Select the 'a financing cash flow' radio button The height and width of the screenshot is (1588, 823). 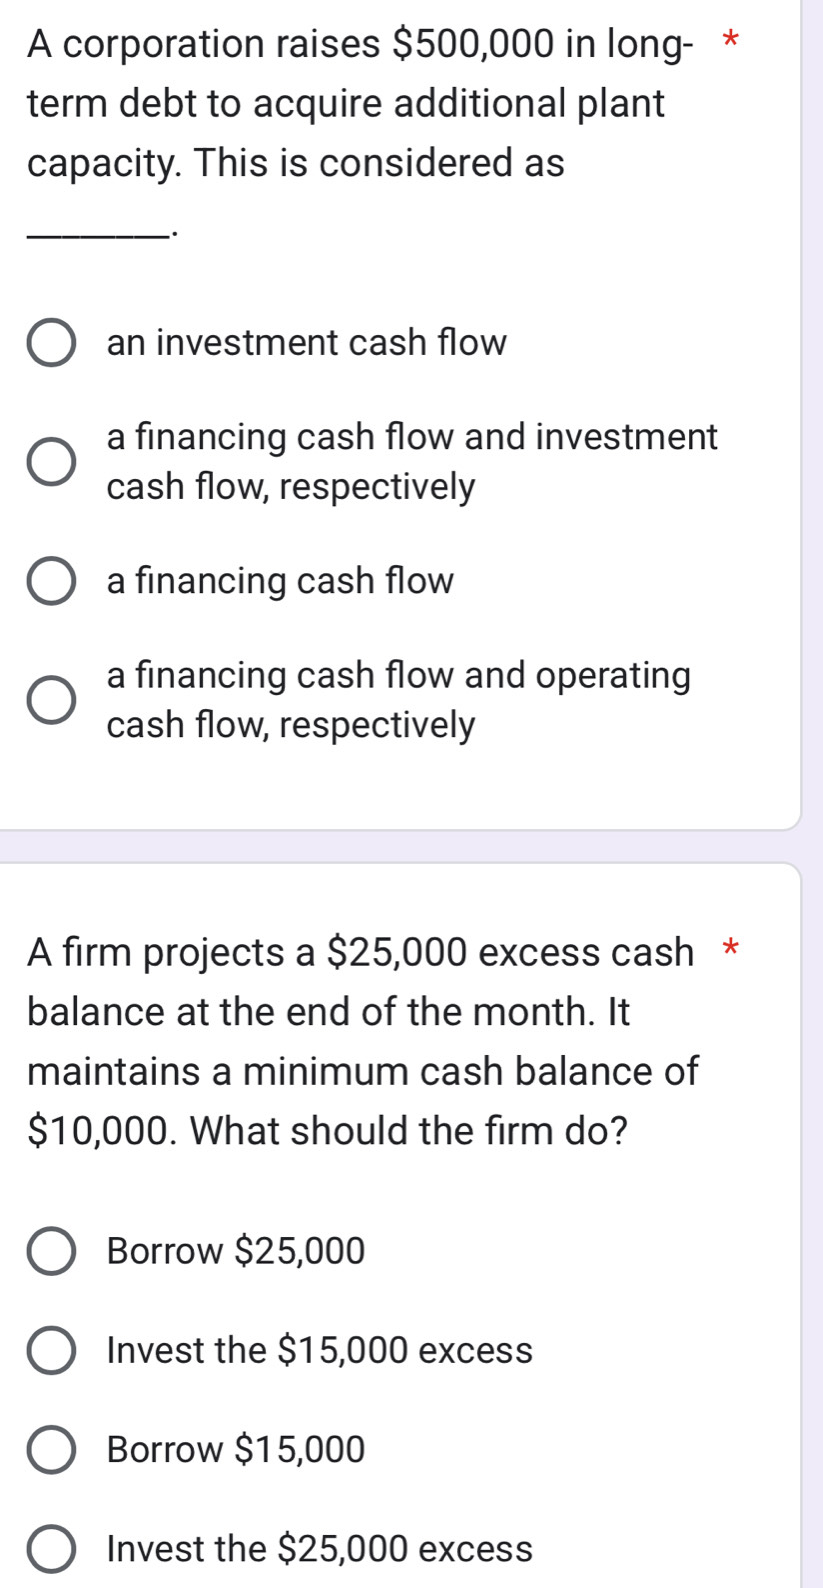point(50,581)
